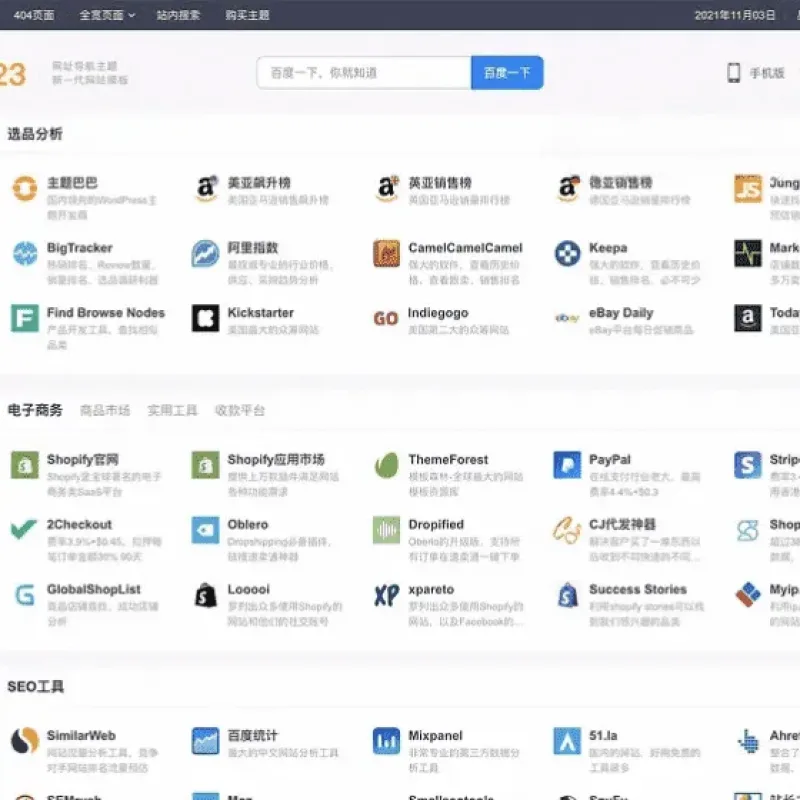Viewport: 800px width, 800px height.
Task: Click the Success Stories icon
Action: pyautogui.click(x=567, y=595)
